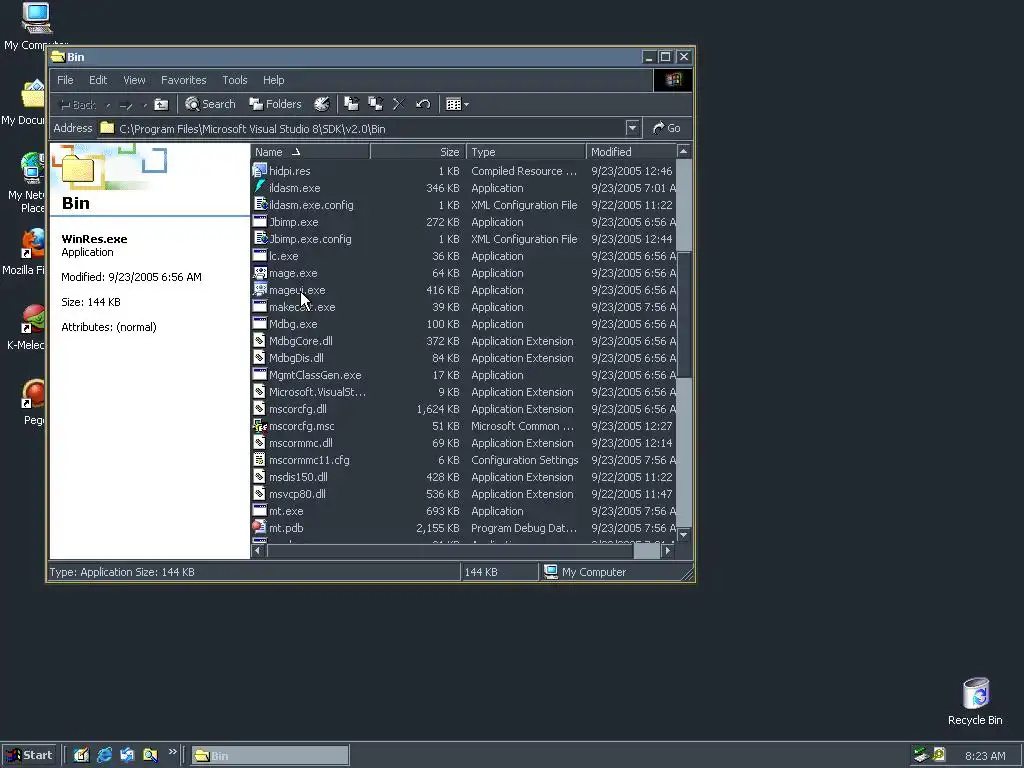
Task: Launch Internet Explorer from quick launch
Action: (104, 755)
